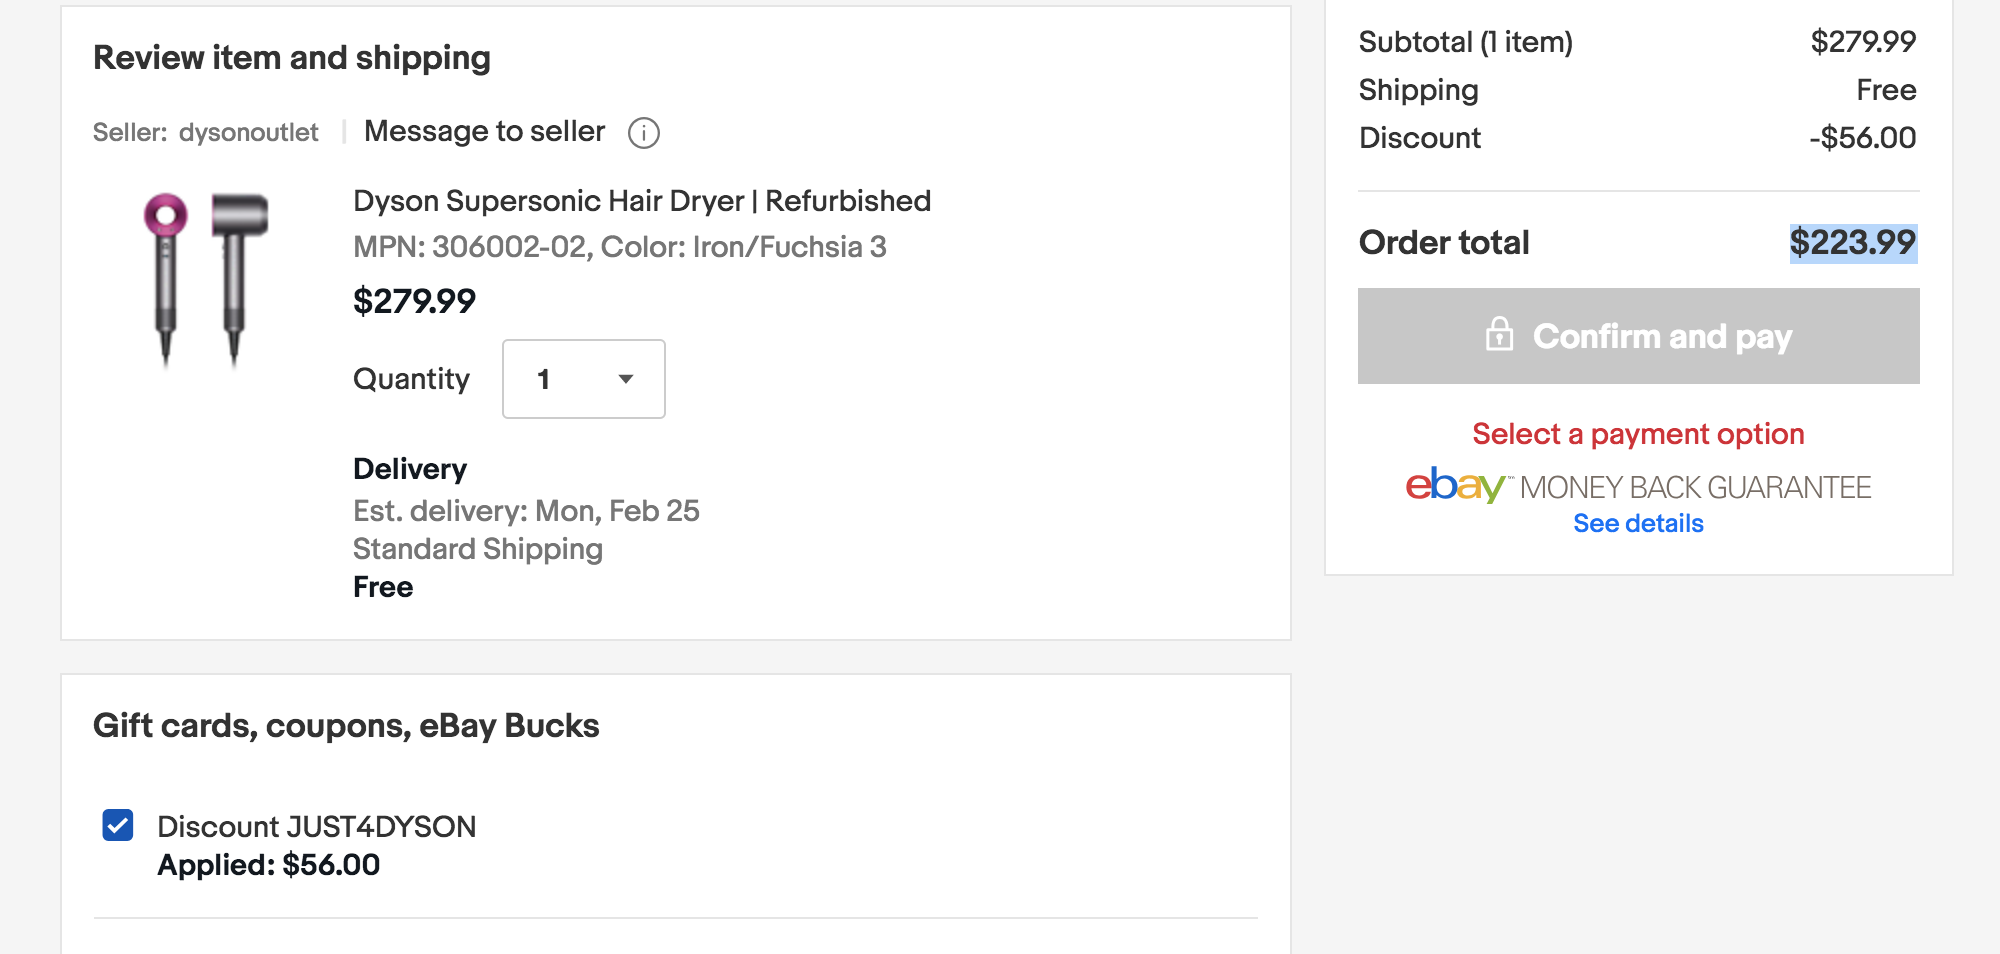Screen dimensions: 2000x954
Task: Click the Dyson hair dryer product thumbnail
Action: click(206, 279)
